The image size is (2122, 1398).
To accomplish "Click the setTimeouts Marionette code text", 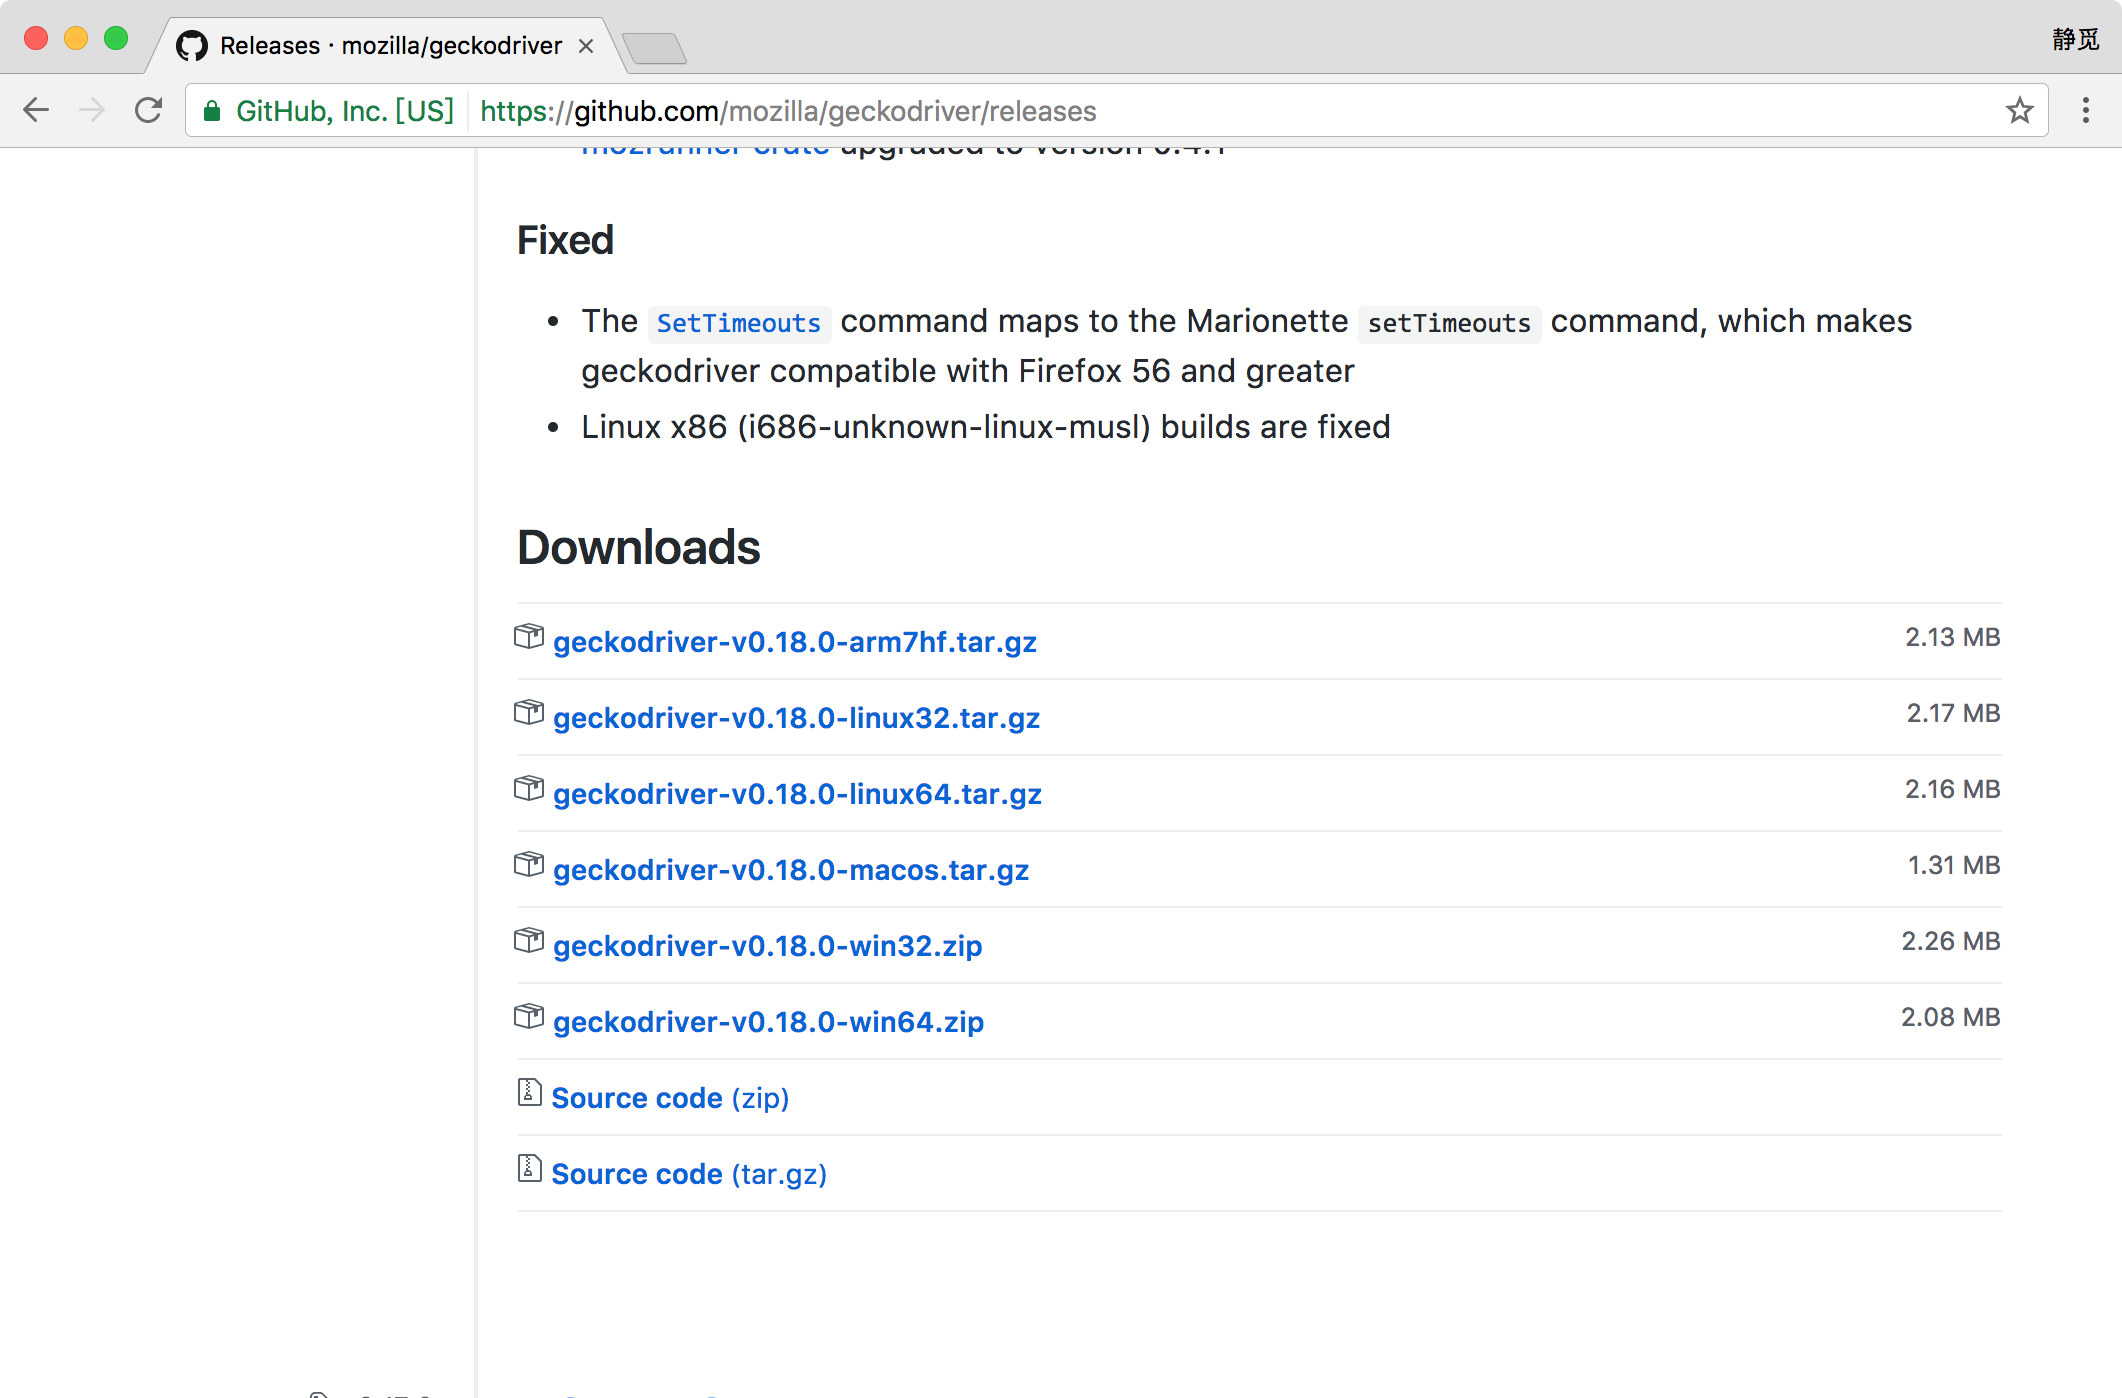I will [1449, 323].
